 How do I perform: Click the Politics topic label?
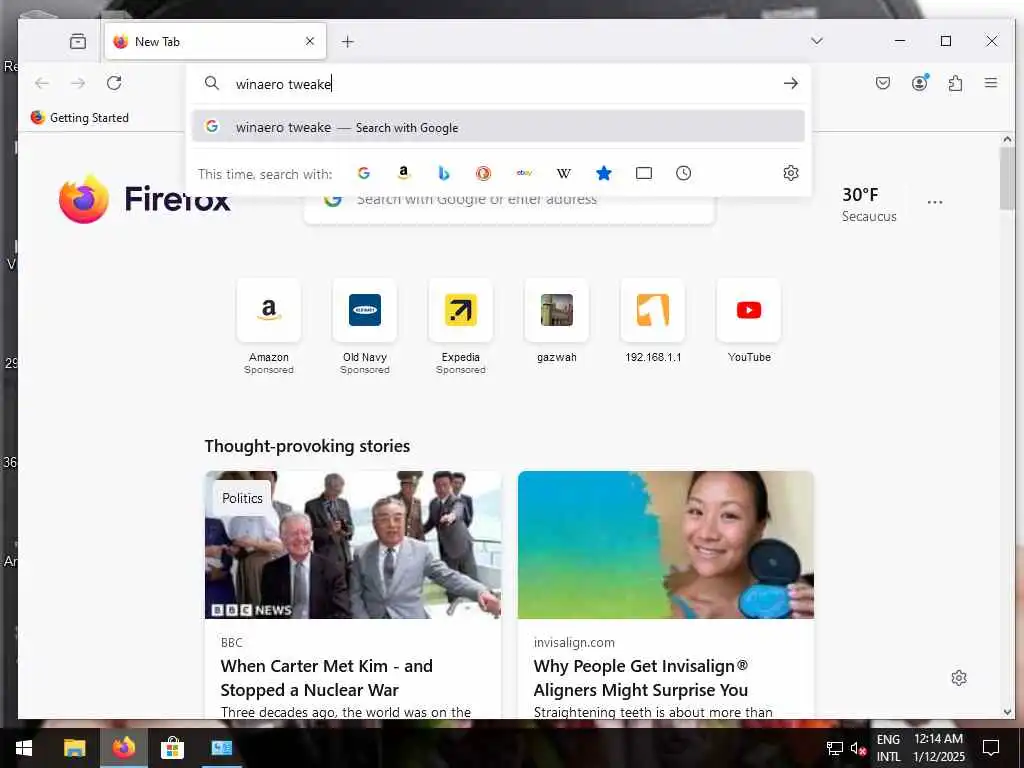point(242,498)
